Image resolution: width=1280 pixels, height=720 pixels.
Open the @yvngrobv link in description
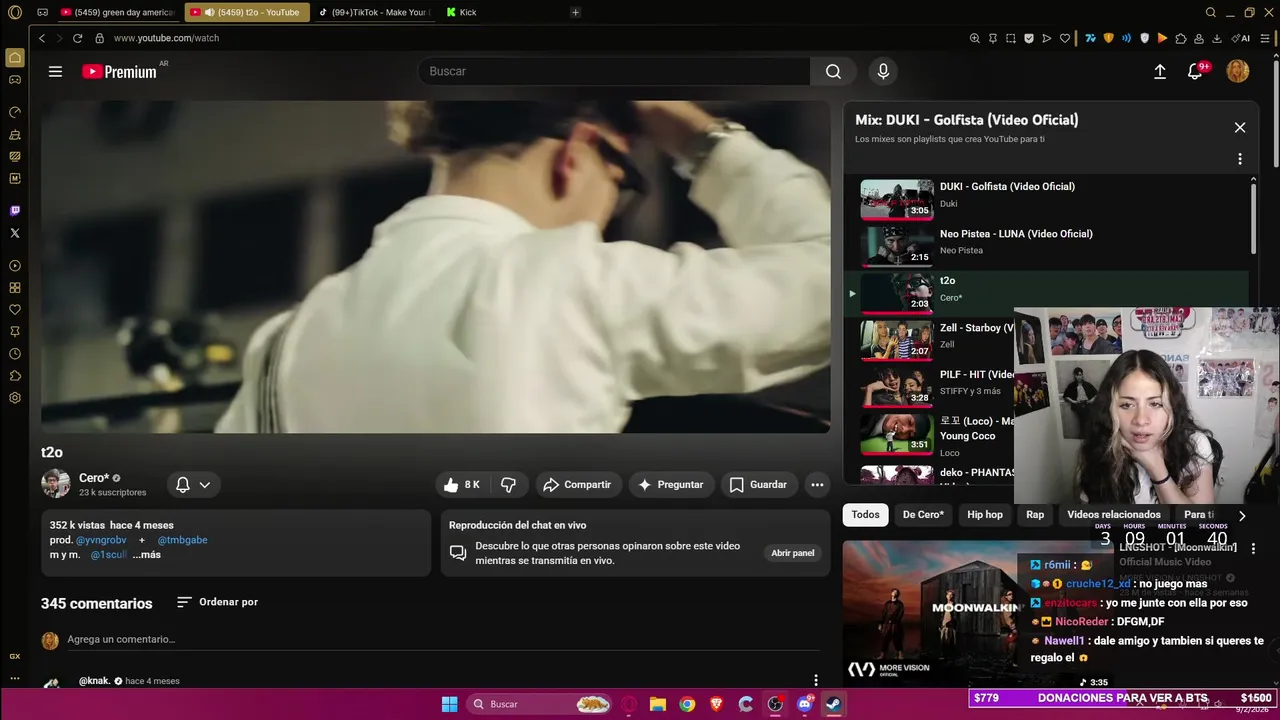(101, 540)
